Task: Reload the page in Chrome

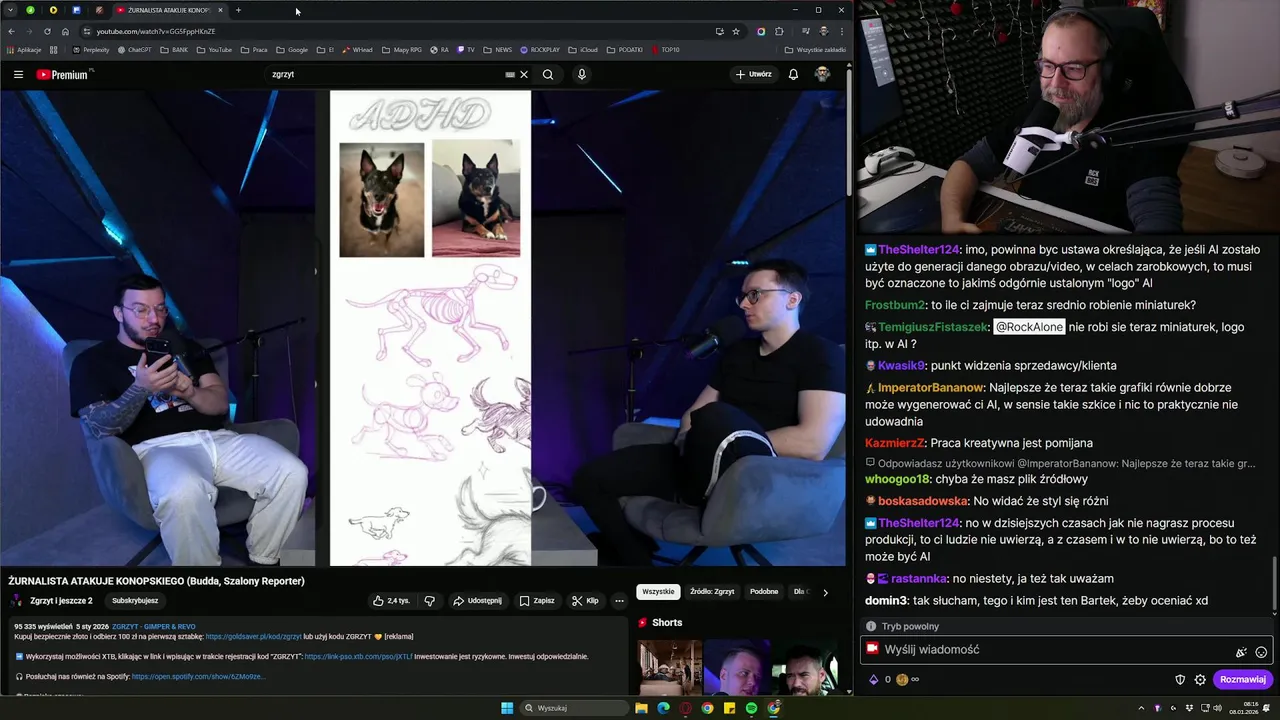Action: click(x=47, y=31)
